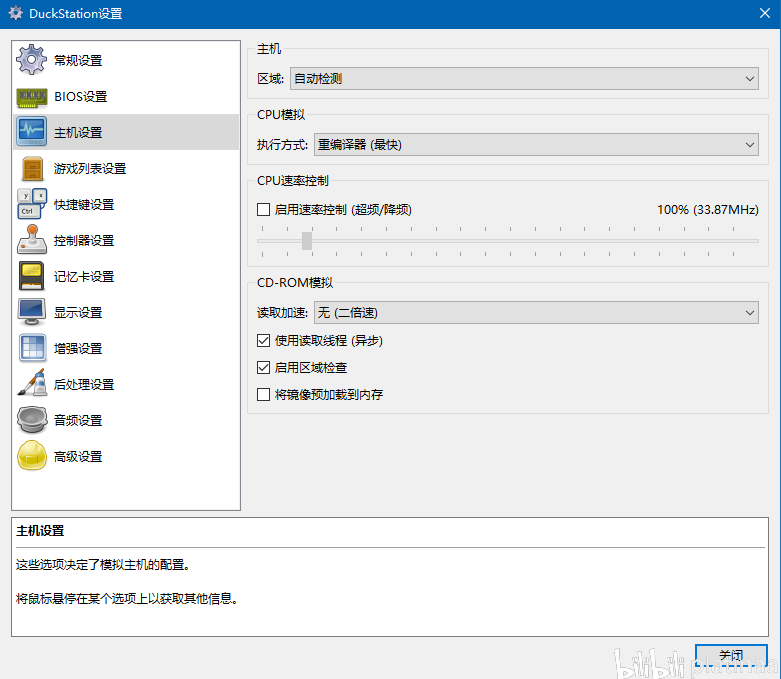This screenshot has width=781, height=679.
Task: Click the speaker icon for 音频设置
Action: pyautogui.click(x=31, y=420)
